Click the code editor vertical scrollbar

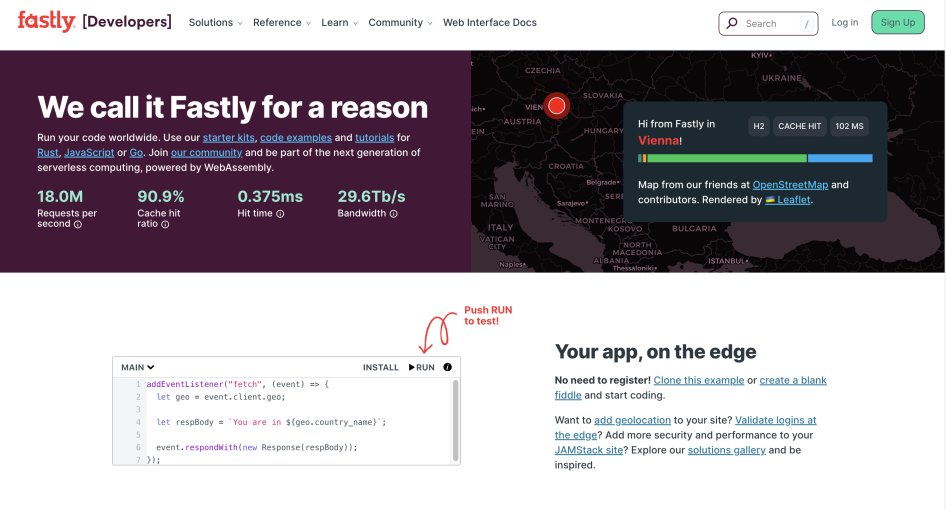pyautogui.click(x=456, y=421)
